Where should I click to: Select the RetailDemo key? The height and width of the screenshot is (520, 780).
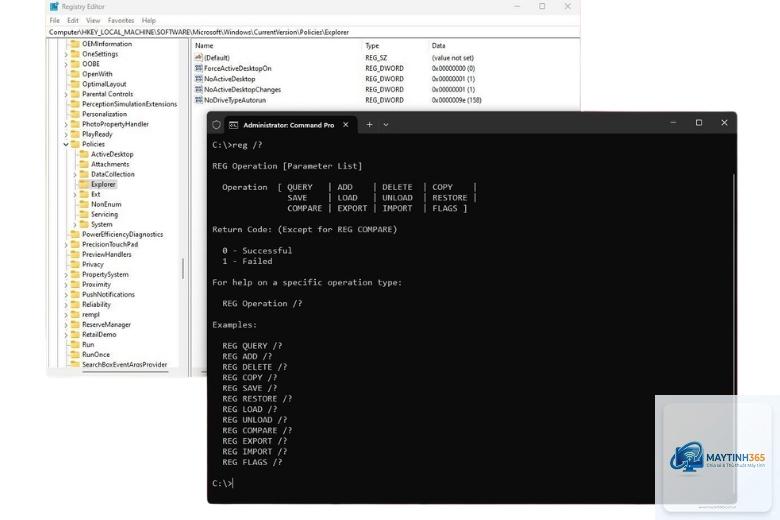pos(99,334)
